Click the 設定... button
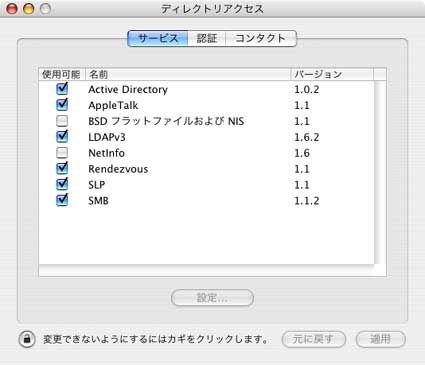 click(212, 298)
